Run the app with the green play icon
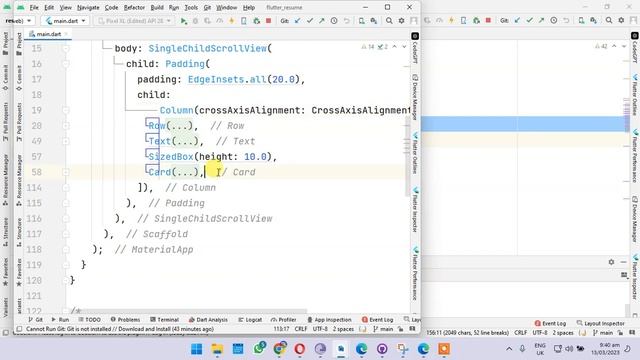Screen dimensions: 640x360 tap(184, 21)
